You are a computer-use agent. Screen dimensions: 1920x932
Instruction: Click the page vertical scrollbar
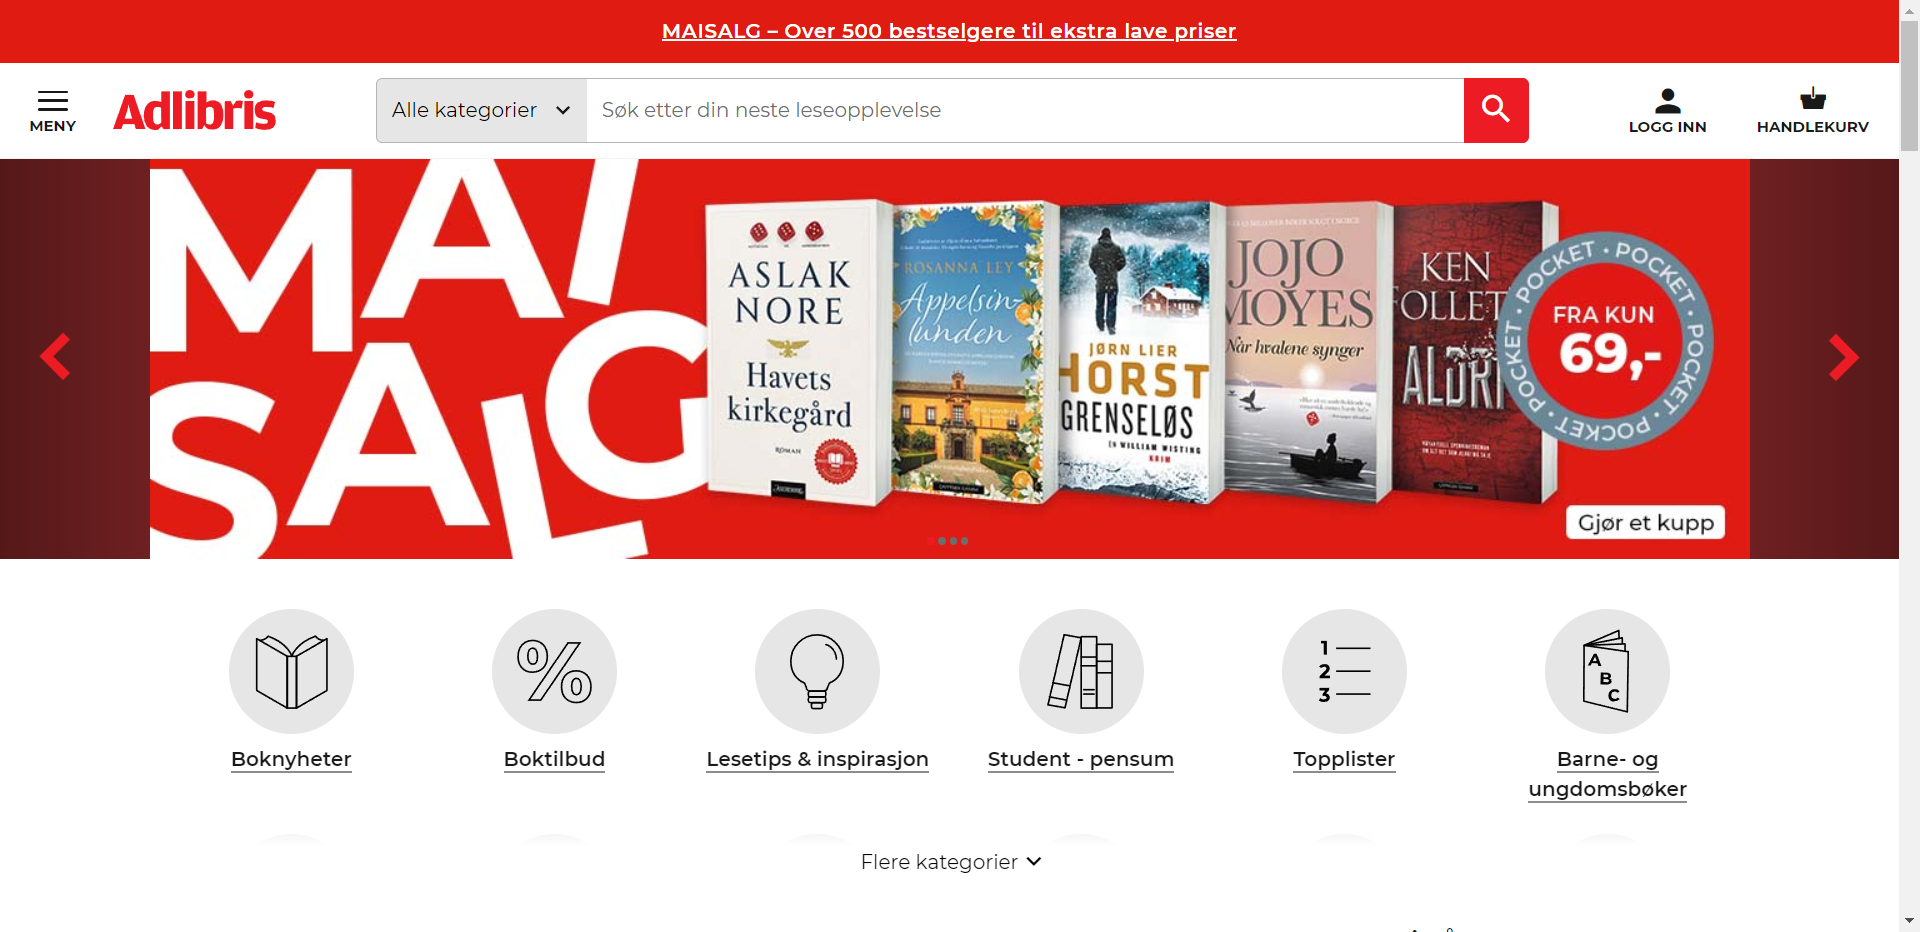tap(1909, 466)
